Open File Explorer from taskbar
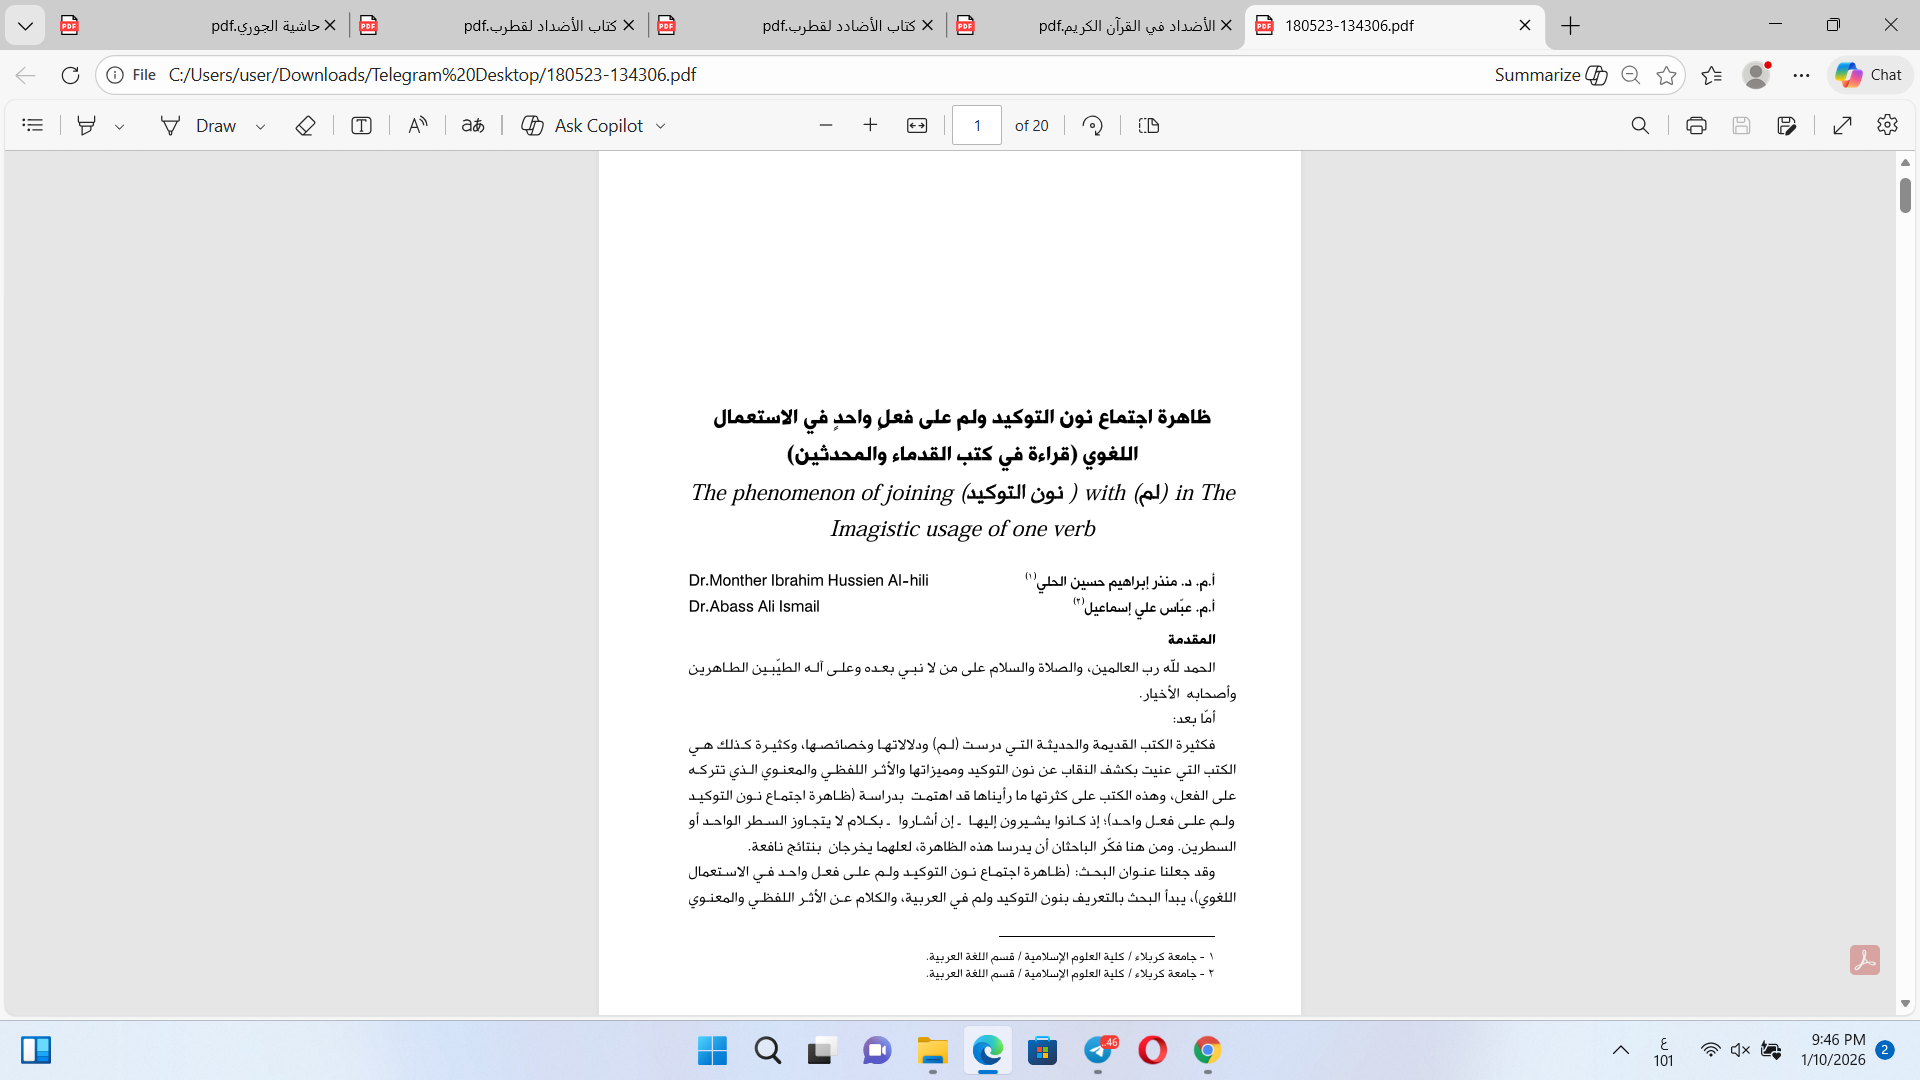1920x1080 pixels. pos(932,1051)
